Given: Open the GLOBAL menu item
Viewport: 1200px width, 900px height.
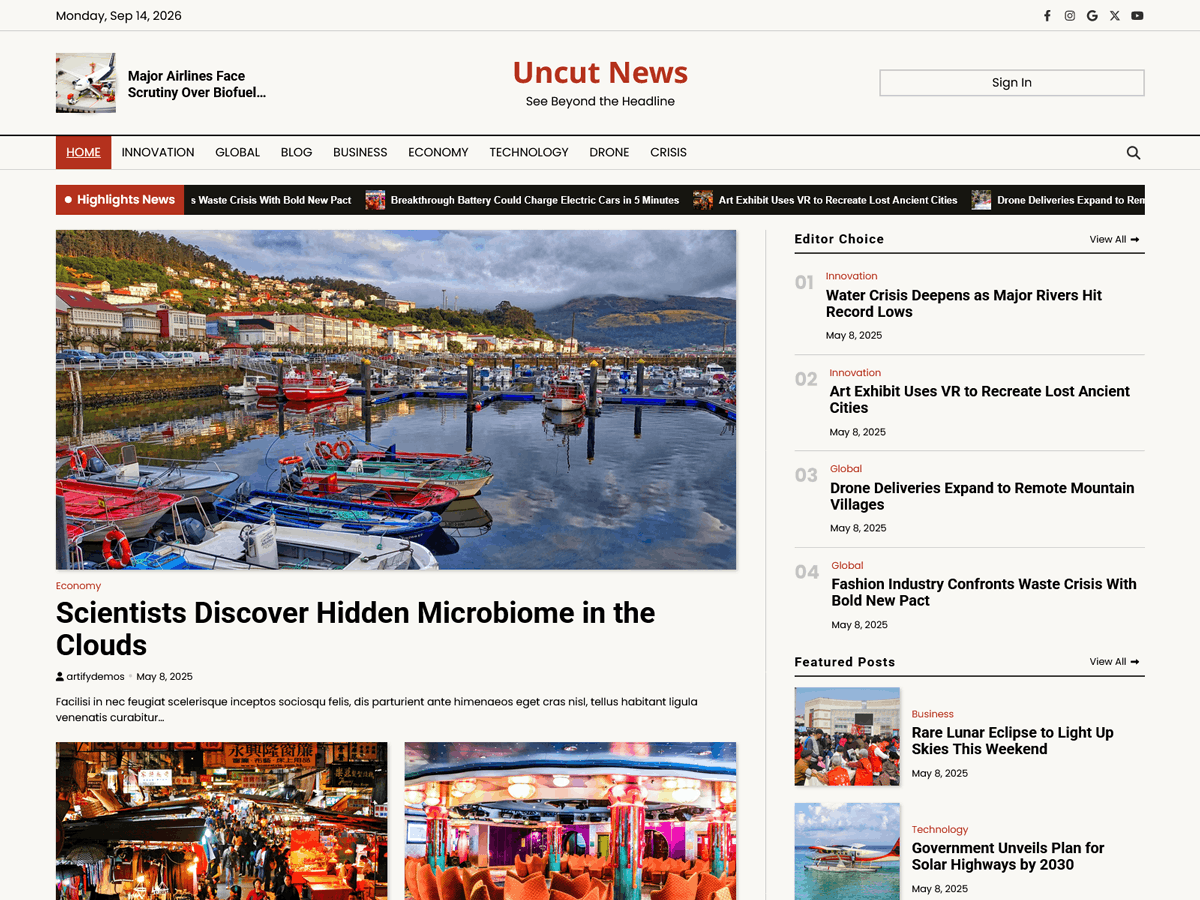Looking at the screenshot, I should coord(237,153).
